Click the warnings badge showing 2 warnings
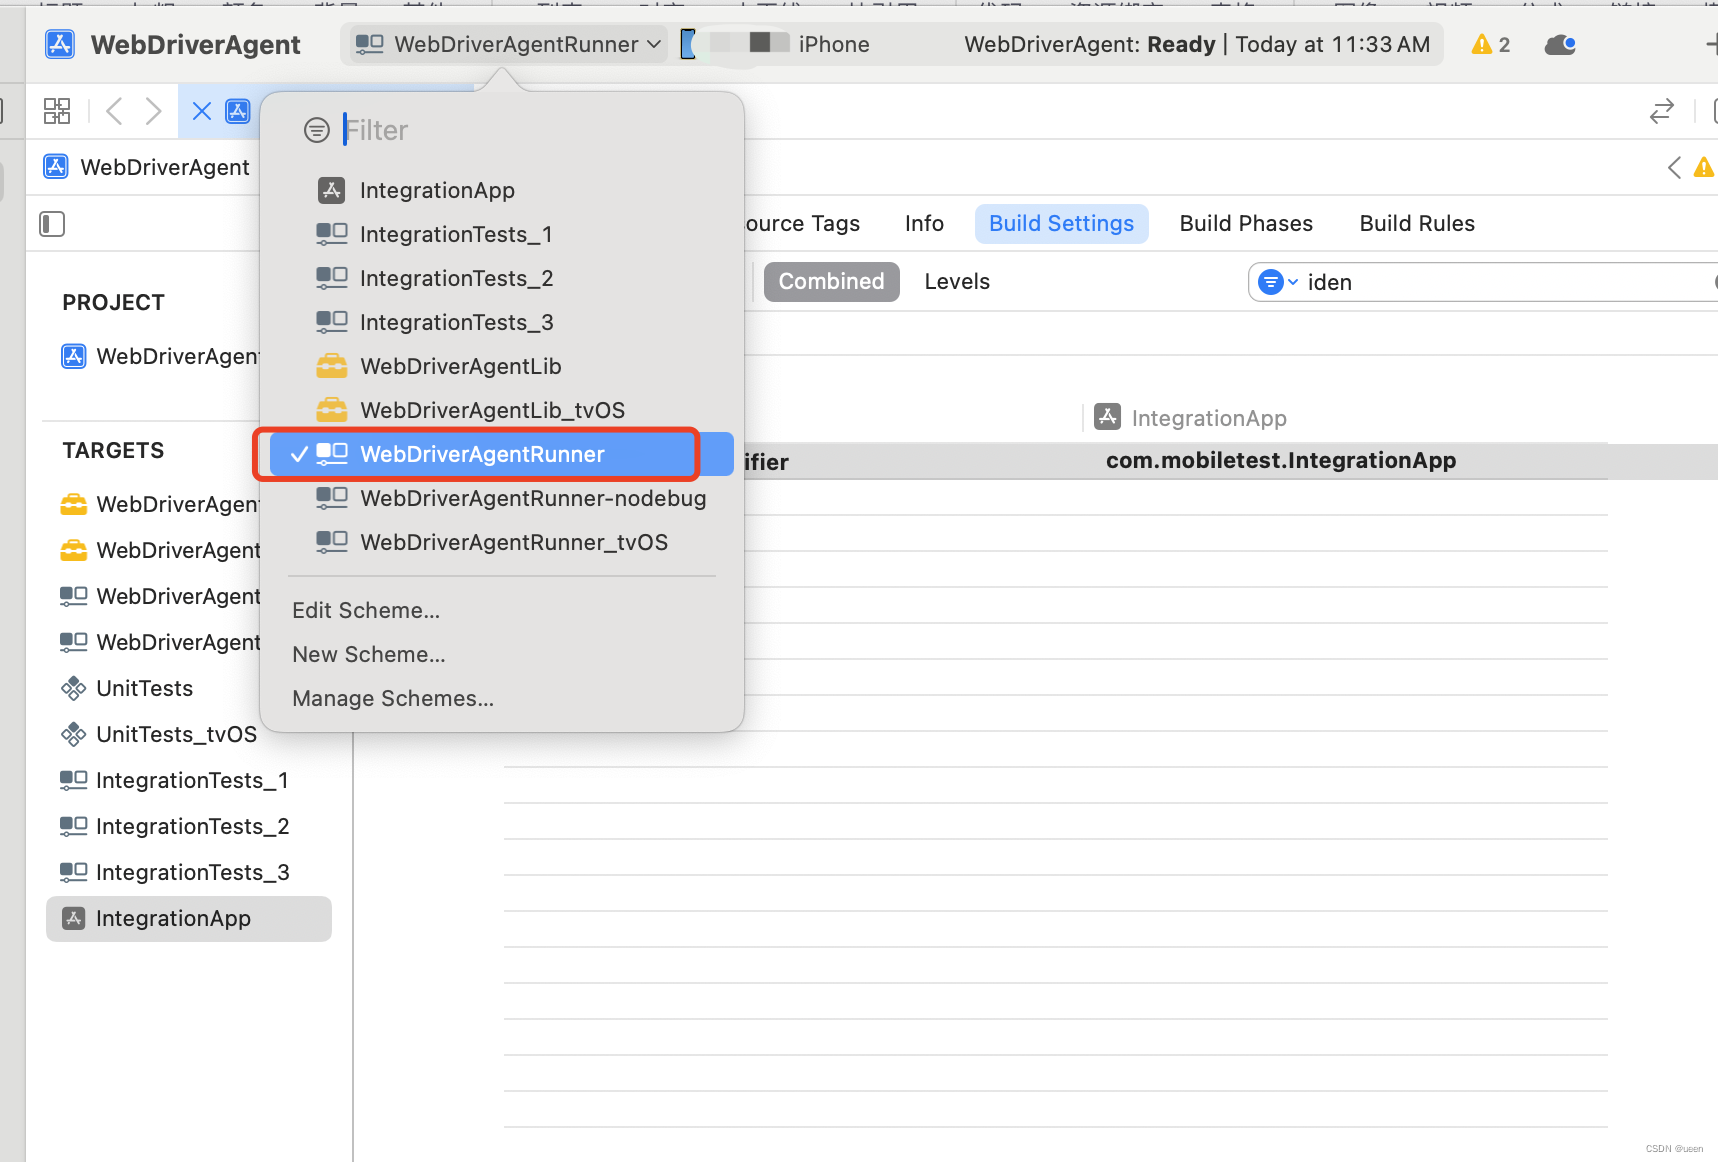Viewport: 1718px width, 1162px height. point(1490,44)
